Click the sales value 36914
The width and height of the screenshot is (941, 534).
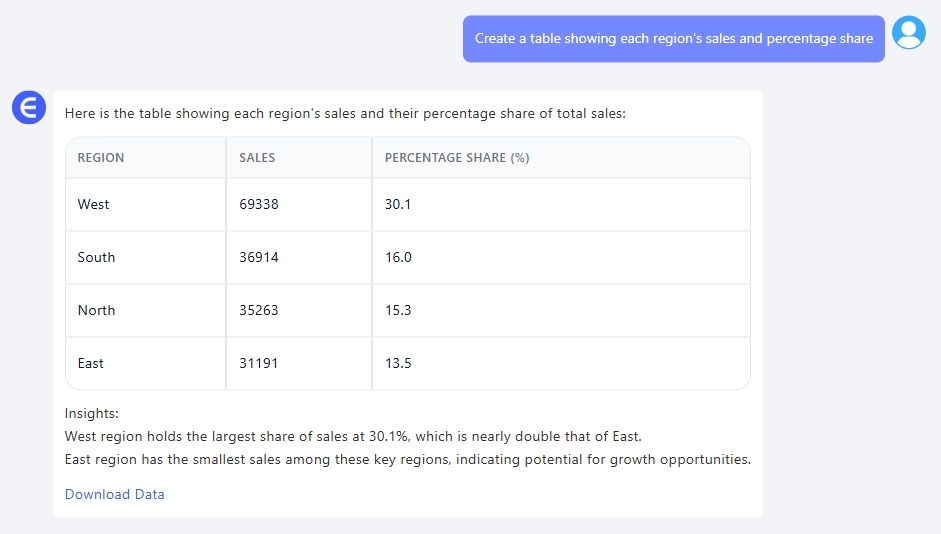259,257
